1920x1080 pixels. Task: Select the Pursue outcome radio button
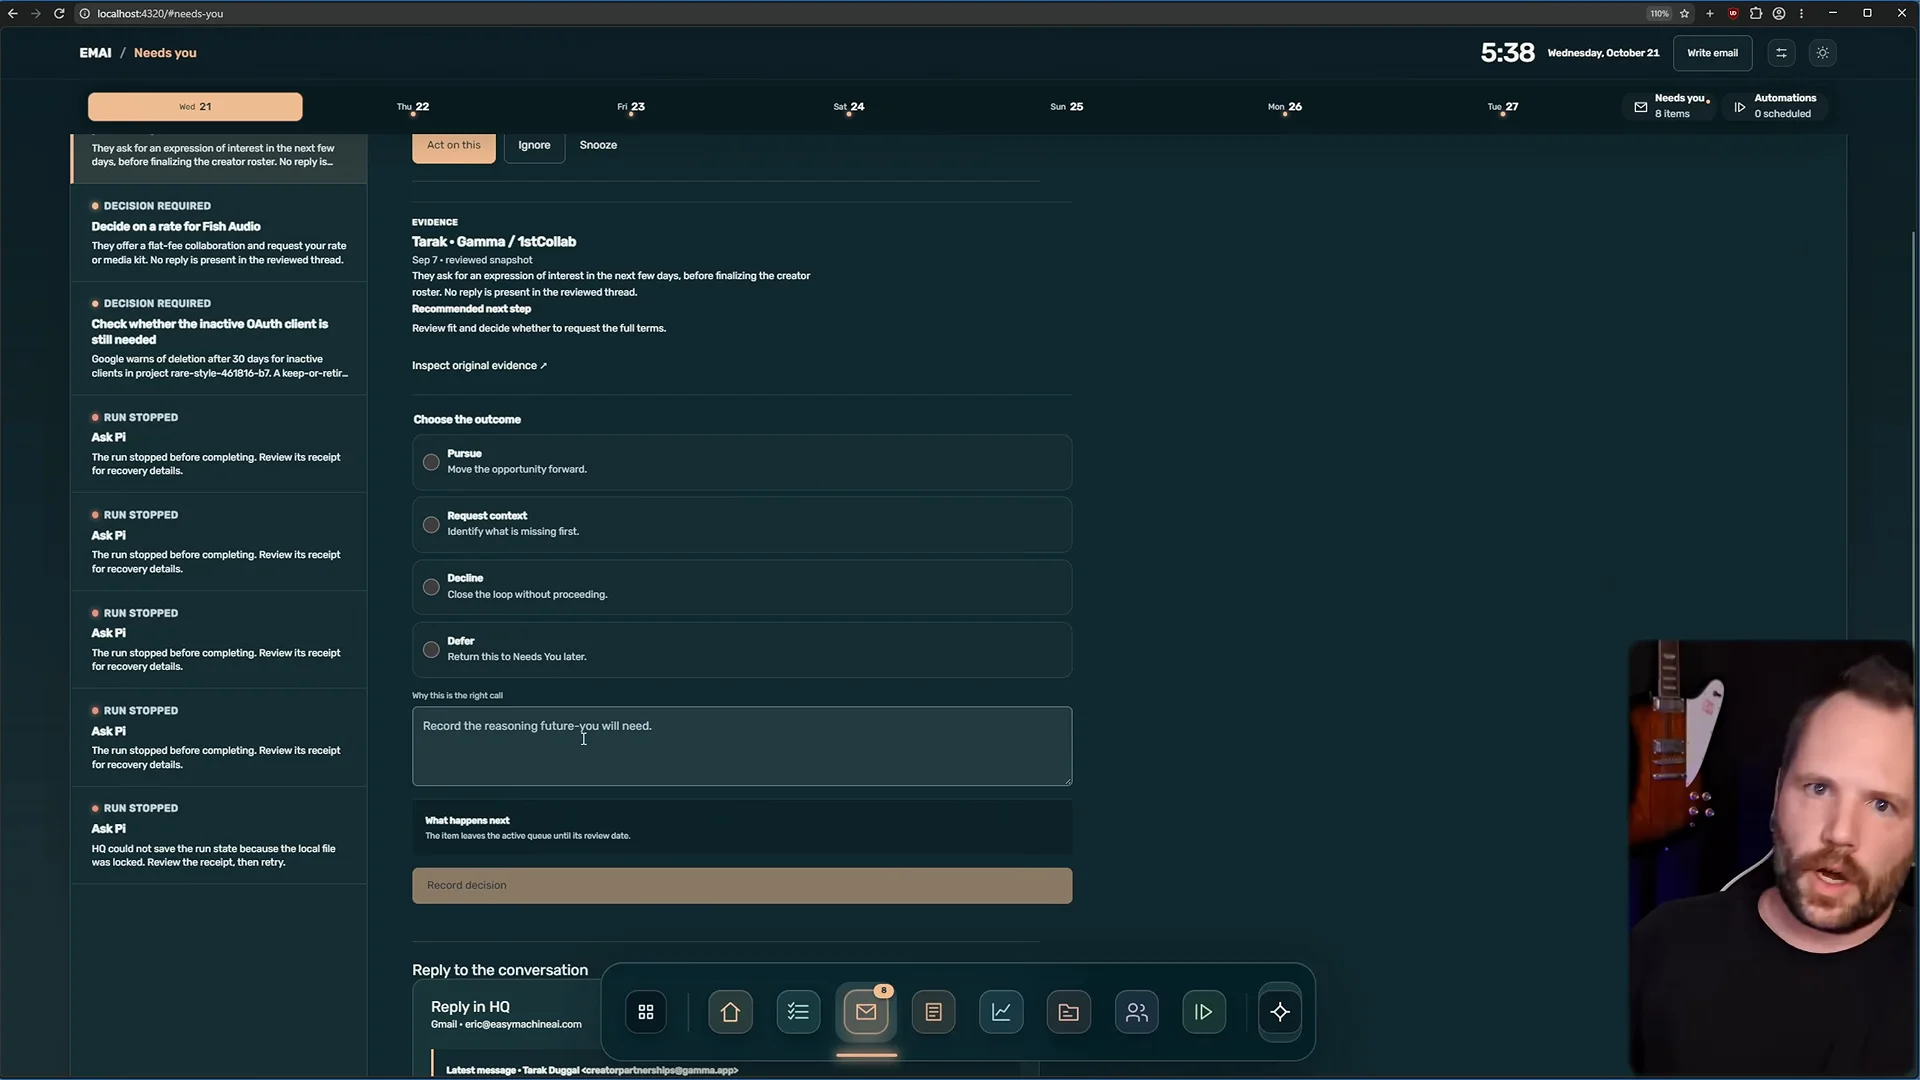pyautogui.click(x=431, y=462)
